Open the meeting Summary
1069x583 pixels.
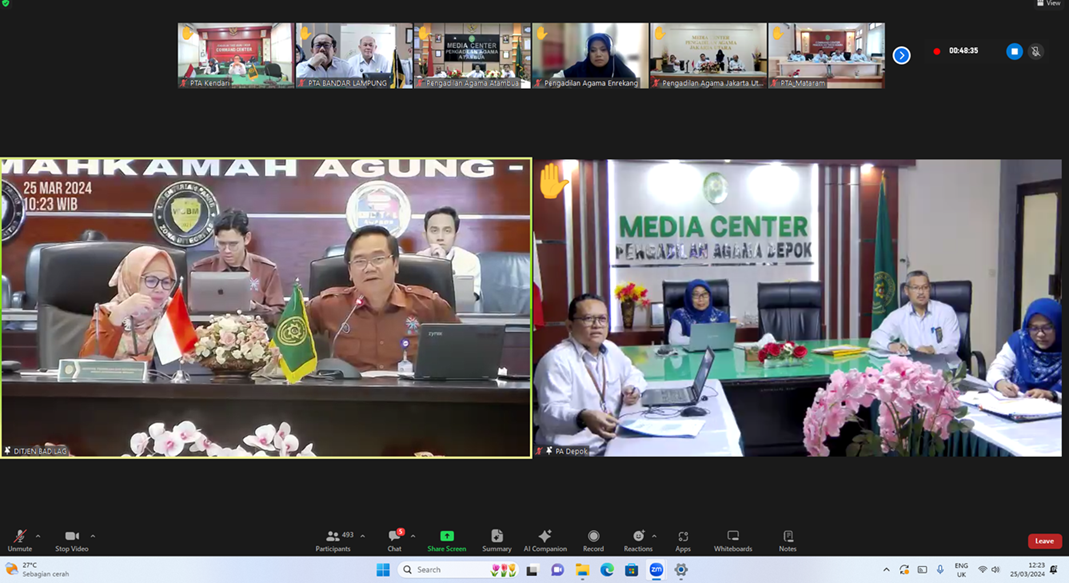496,540
